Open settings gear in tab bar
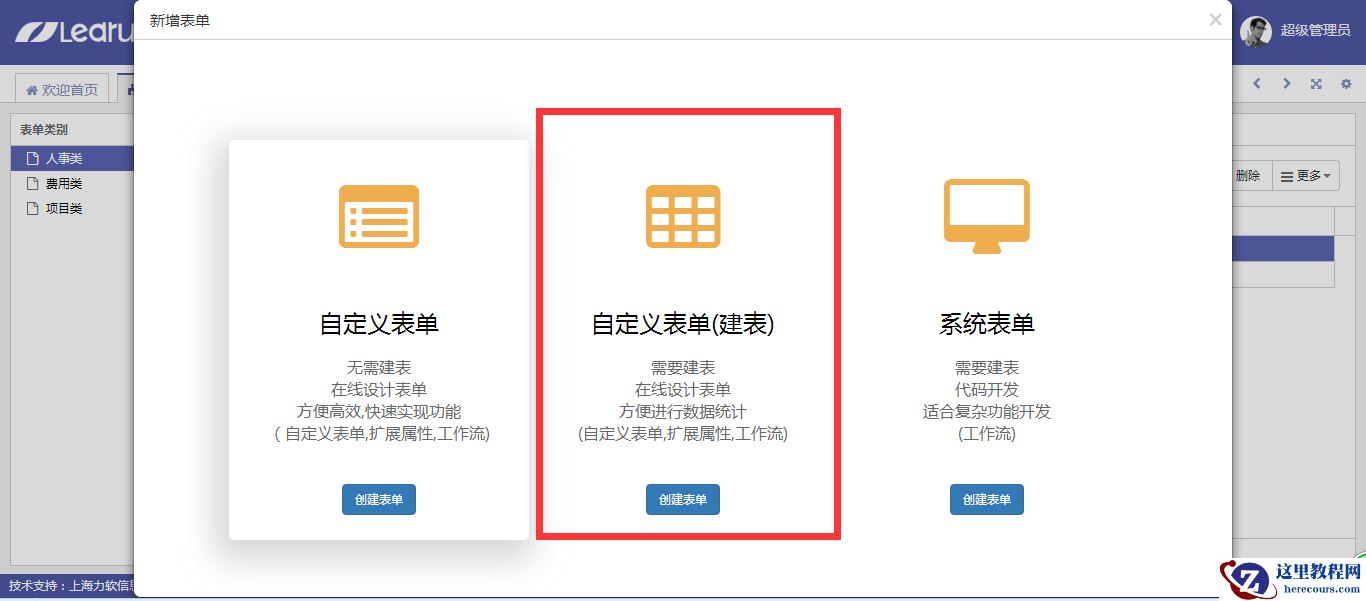Screen dimensions: 1366x601 (1346, 84)
